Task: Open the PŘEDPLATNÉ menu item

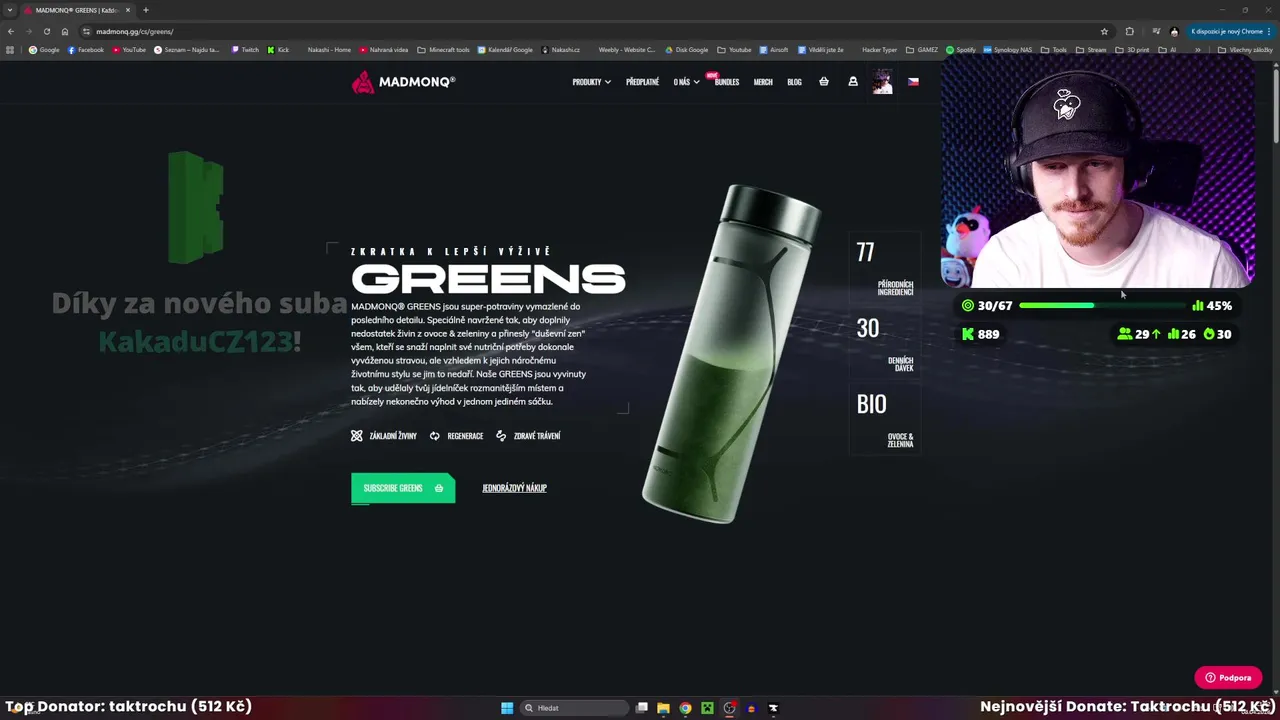Action: pyautogui.click(x=642, y=82)
